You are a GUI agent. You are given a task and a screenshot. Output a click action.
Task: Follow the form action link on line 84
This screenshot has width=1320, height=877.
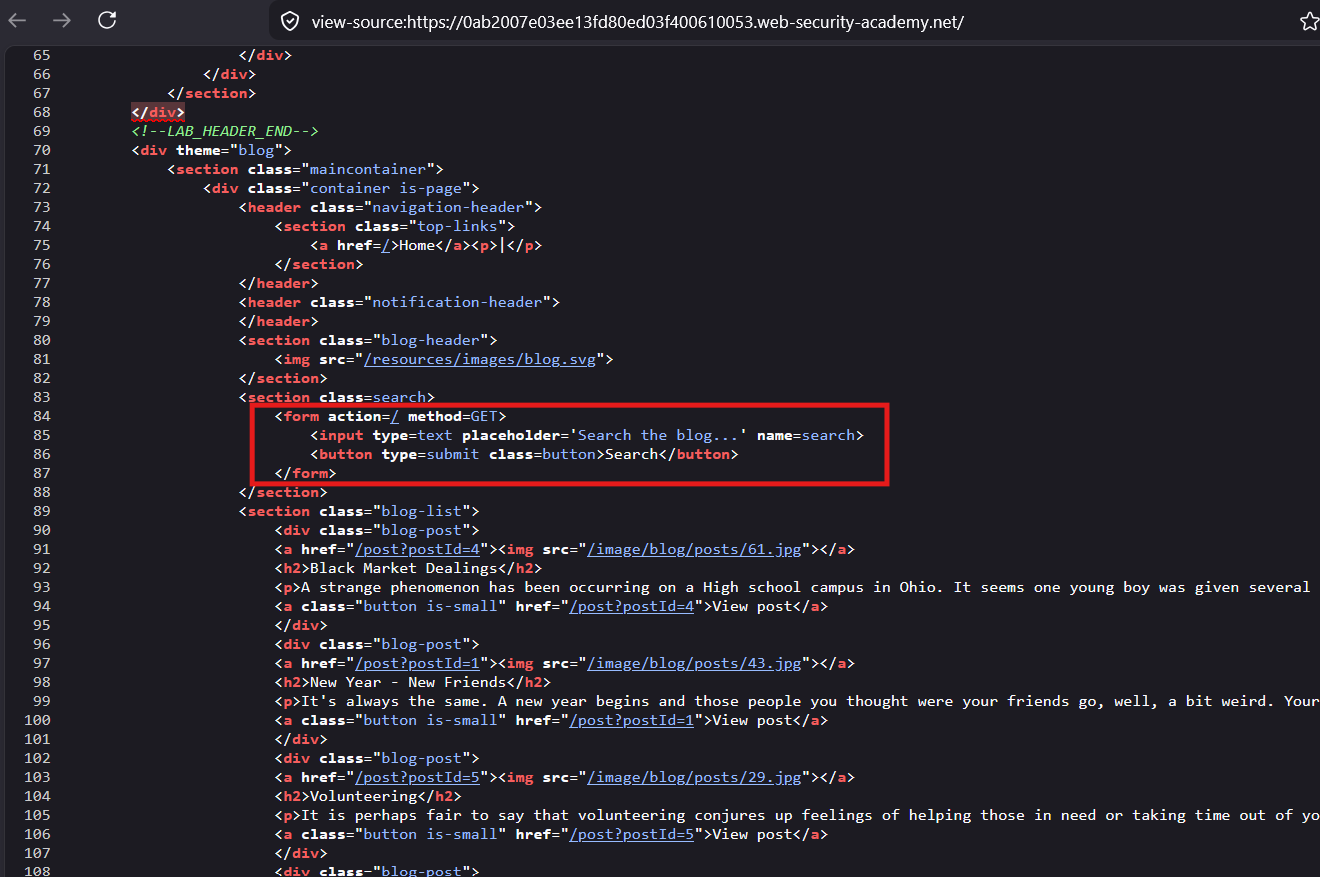click(x=395, y=416)
